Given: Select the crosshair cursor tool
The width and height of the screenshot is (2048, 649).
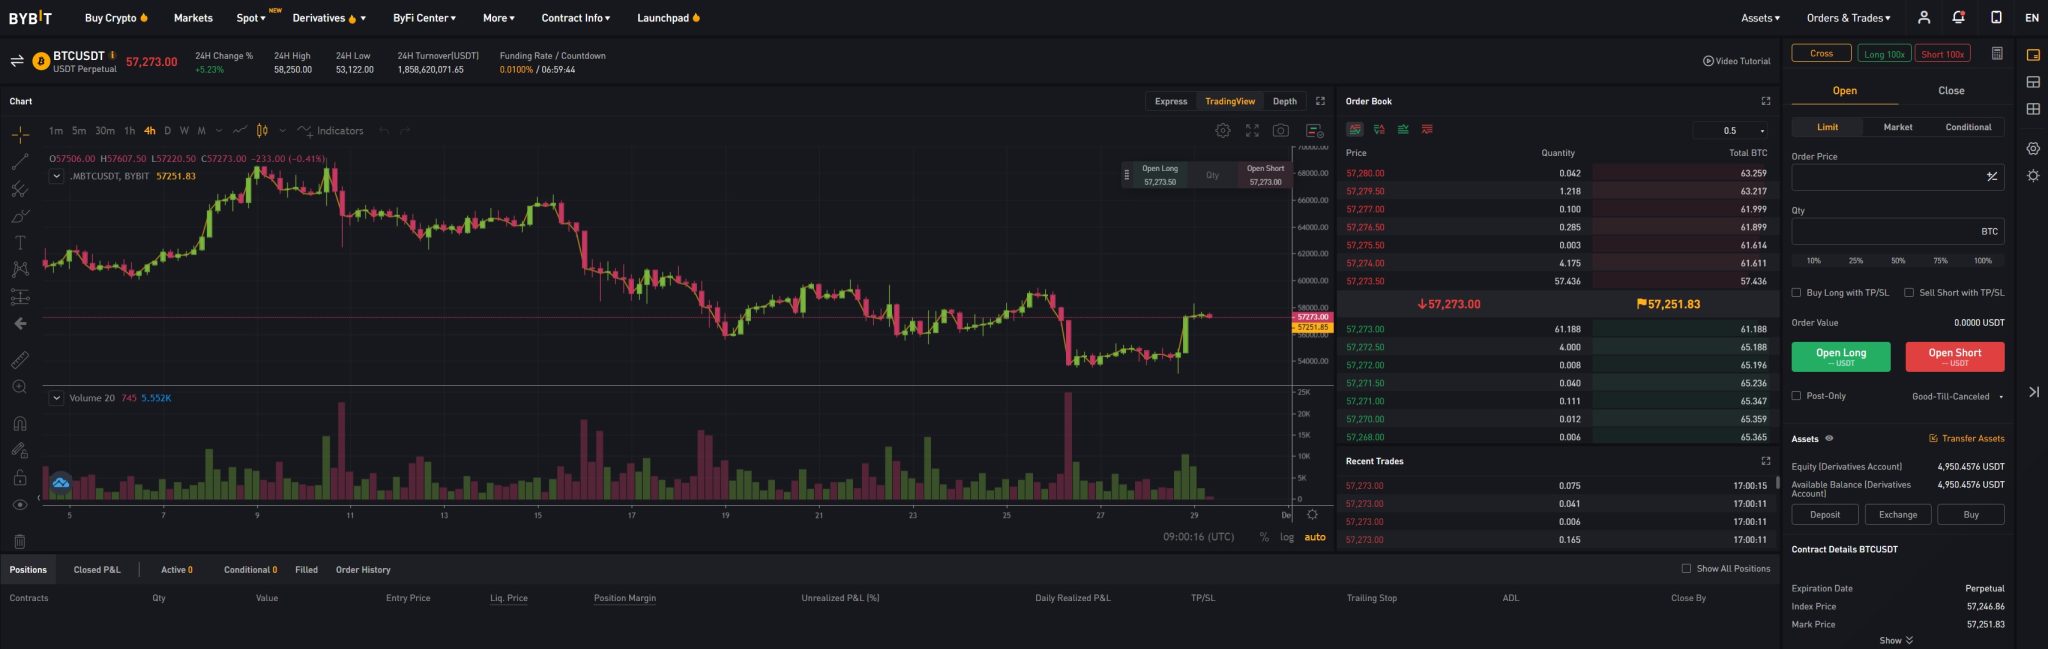Looking at the screenshot, I should 20,135.
